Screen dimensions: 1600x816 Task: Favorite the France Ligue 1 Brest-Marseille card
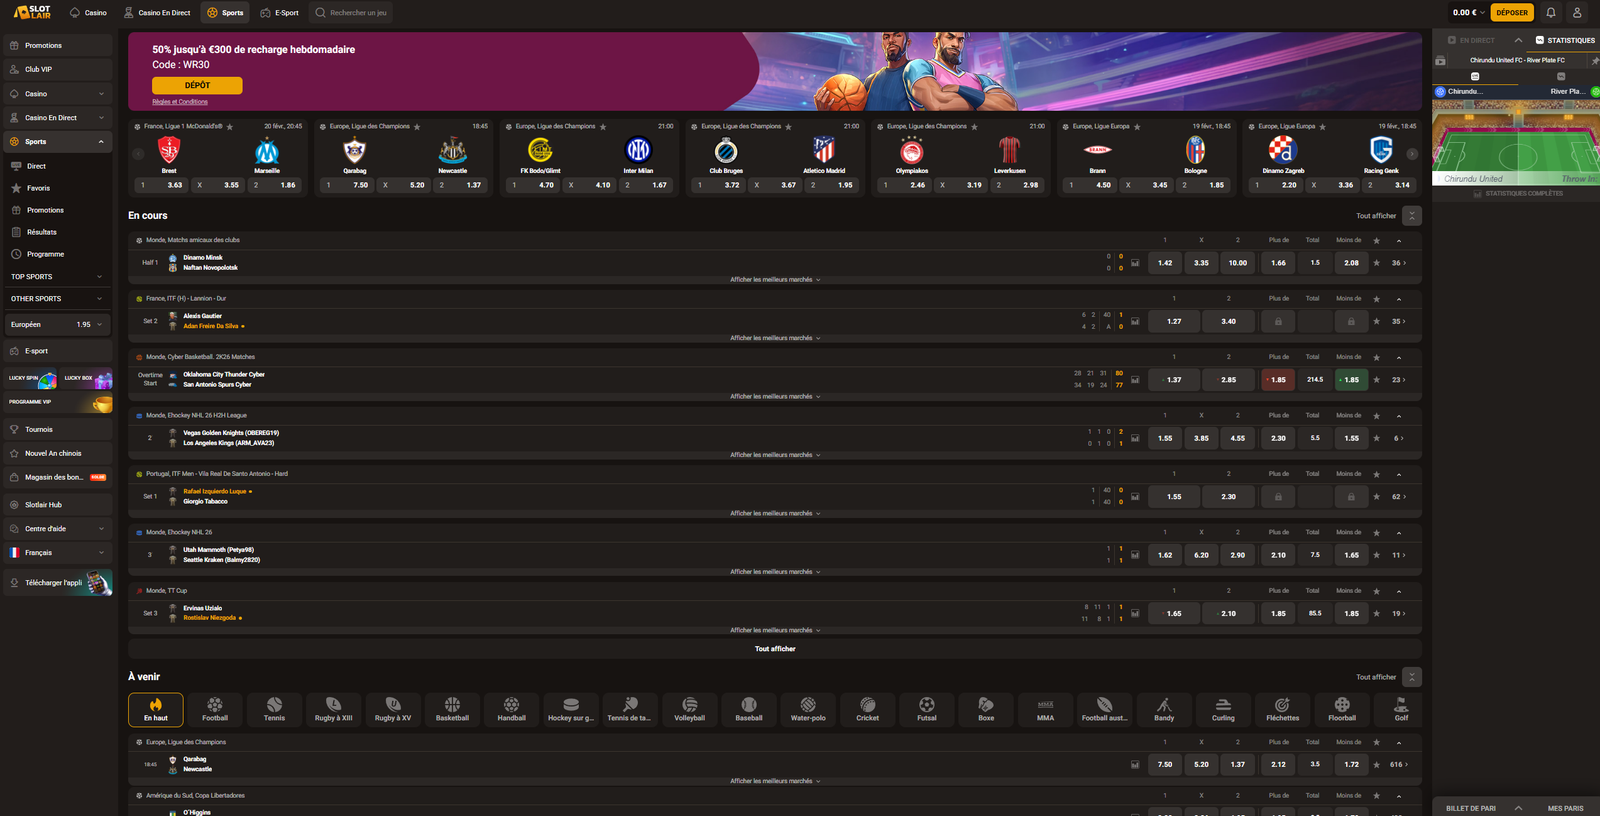(x=230, y=127)
